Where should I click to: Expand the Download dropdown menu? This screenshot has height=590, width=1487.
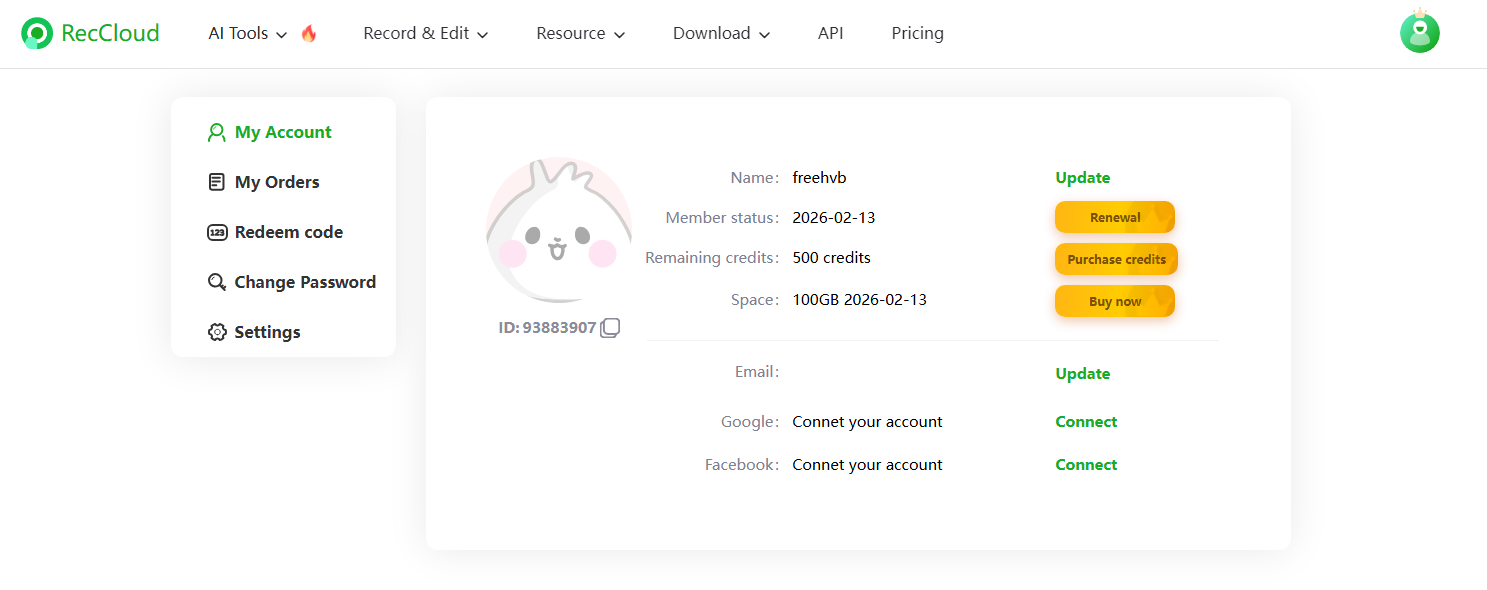tap(721, 33)
